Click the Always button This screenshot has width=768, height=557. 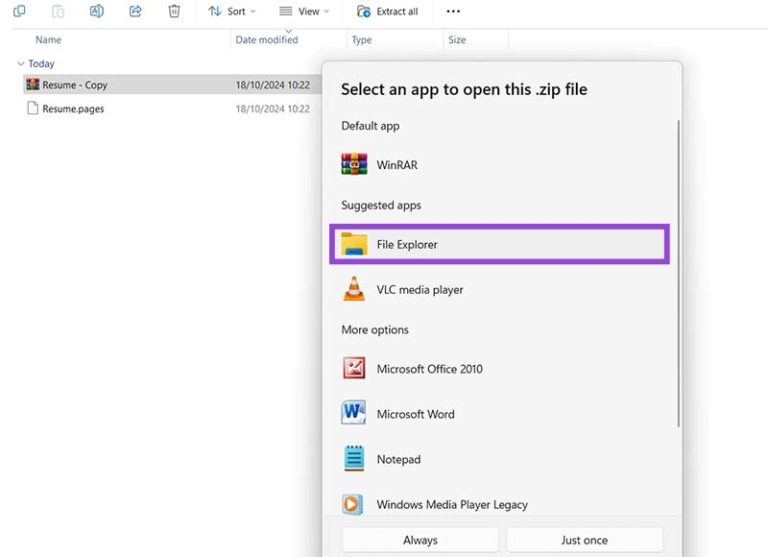(x=420, y=540)
